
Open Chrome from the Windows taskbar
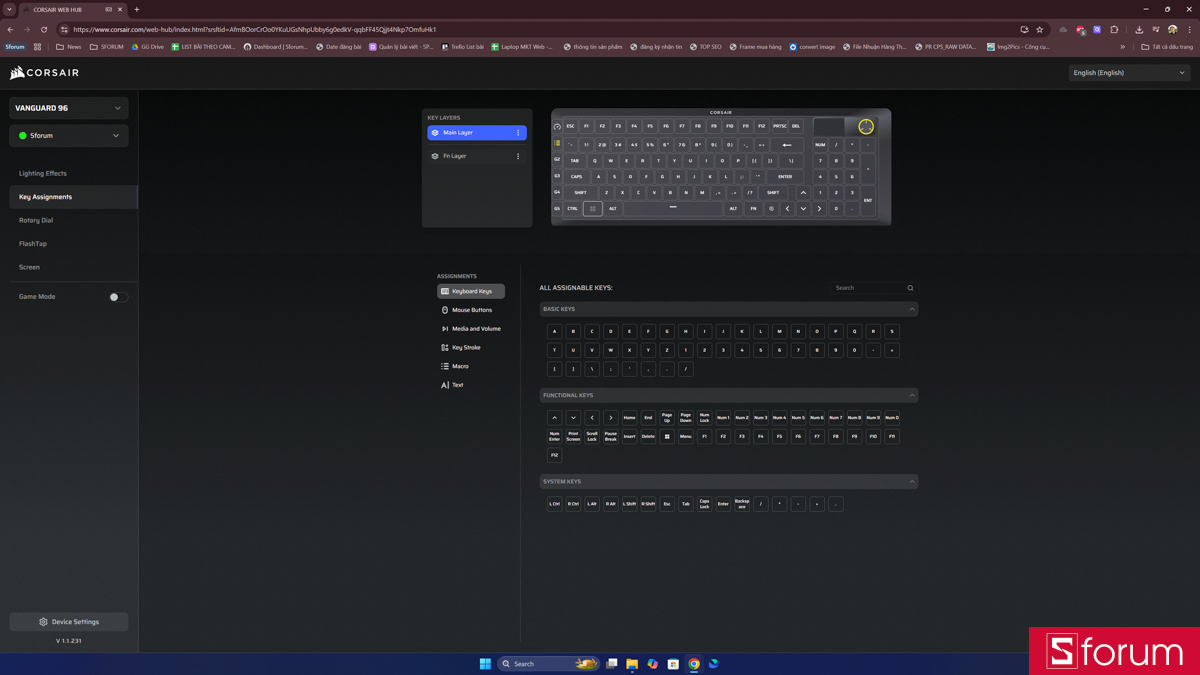(x=694, y=664)
